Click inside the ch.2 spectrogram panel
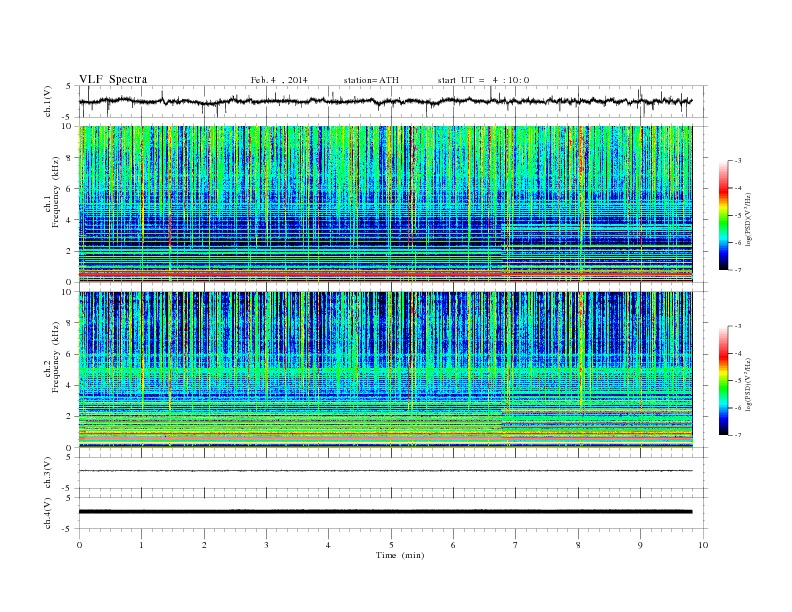792x612 pixels. click(x=385, y=369)
